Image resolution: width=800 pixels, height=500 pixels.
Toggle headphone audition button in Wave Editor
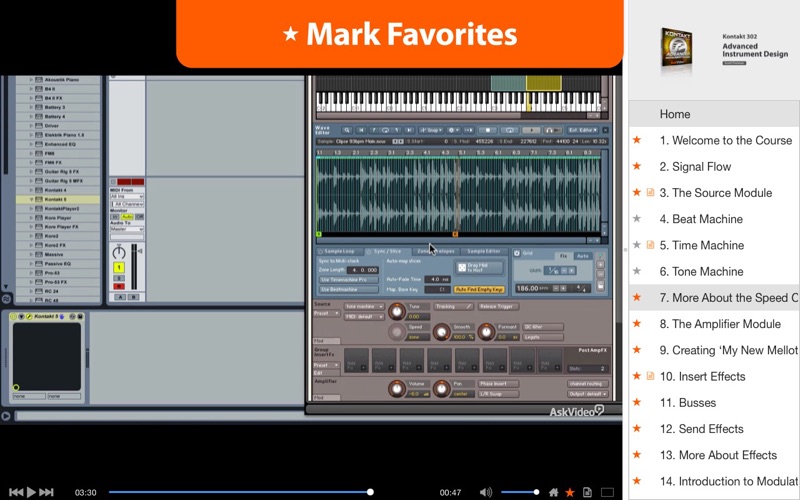pyautogui.click(x=553, y=131)
